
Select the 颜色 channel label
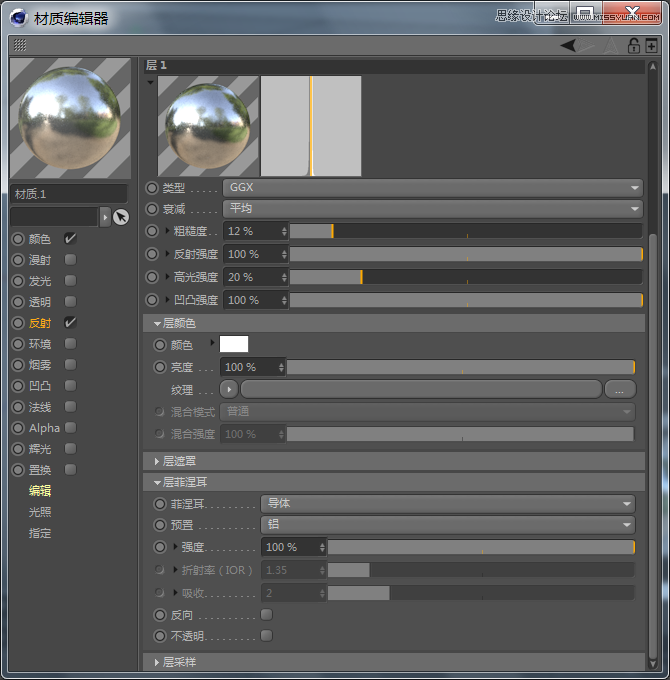point(40,239)
